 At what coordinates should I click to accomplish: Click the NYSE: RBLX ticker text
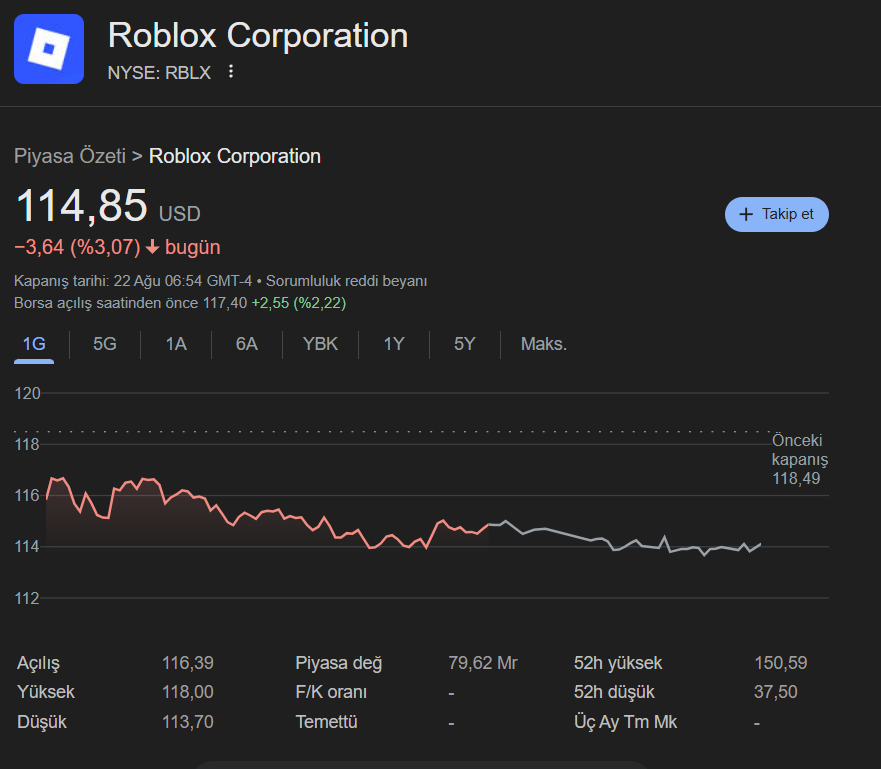click(159, 72)
